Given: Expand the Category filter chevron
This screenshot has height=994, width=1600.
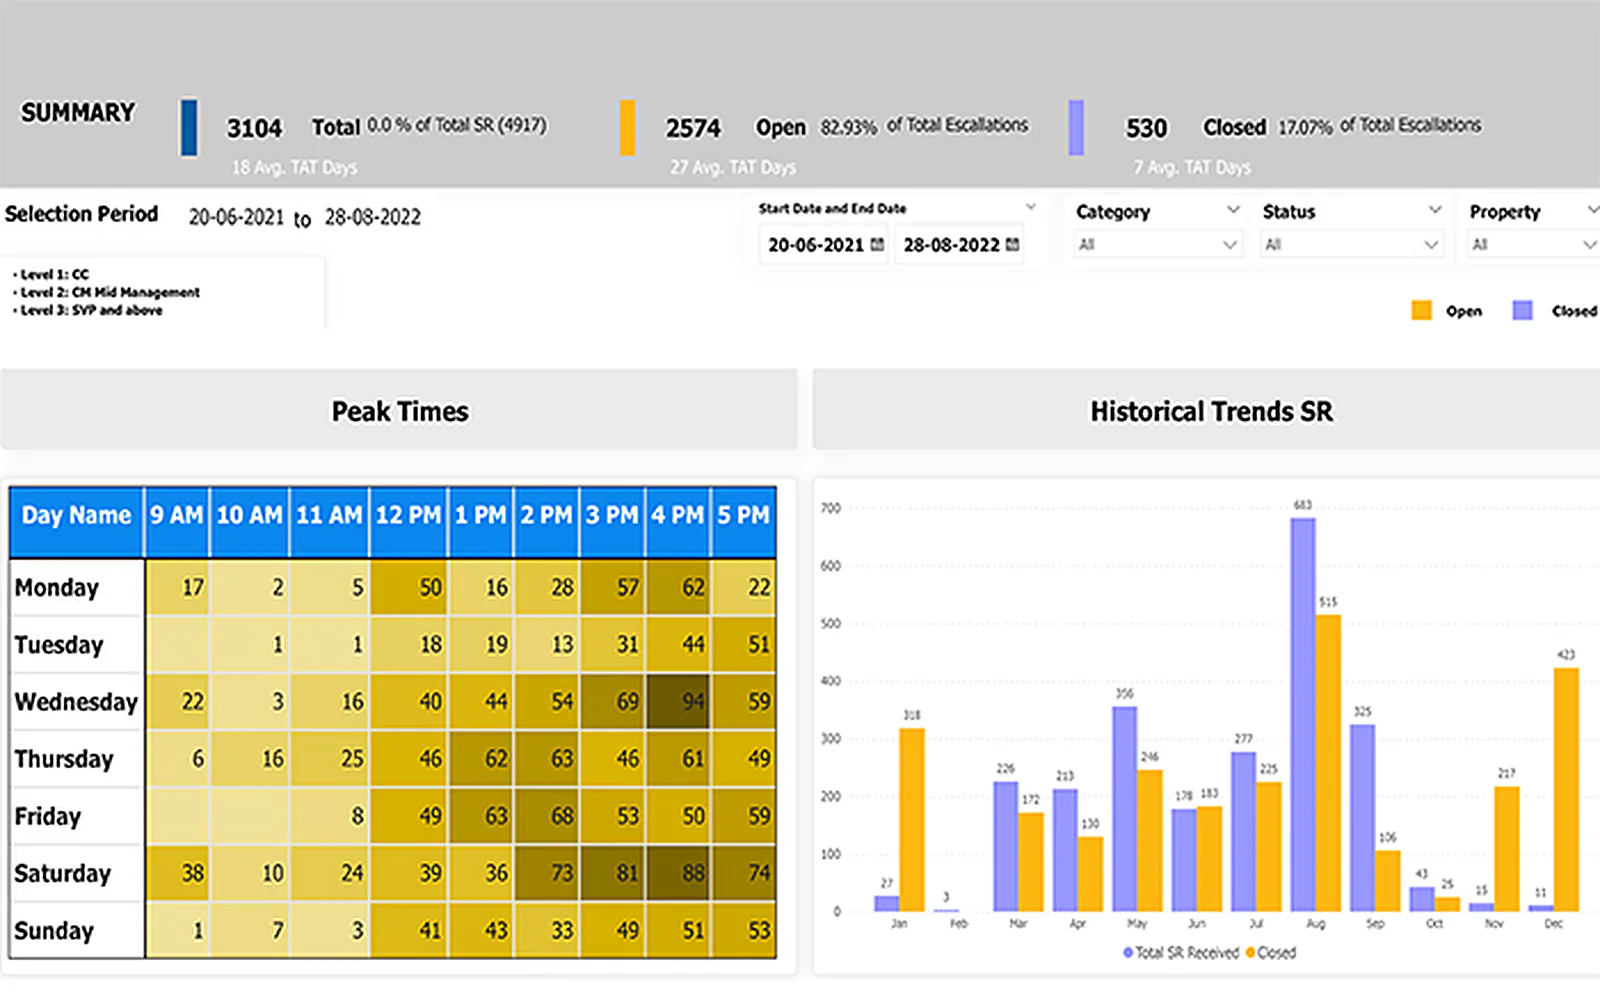Looking at the screenshot, I should tap(1233, 210).
